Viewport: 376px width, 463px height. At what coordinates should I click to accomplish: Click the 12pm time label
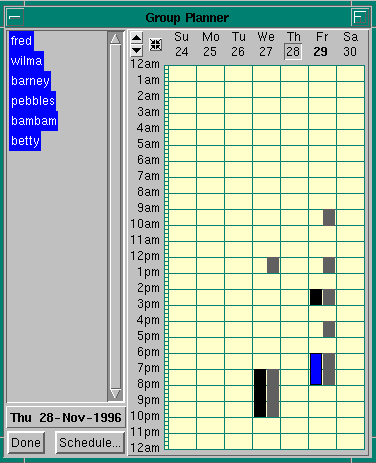pyautogui.click(x=145, y=256)
